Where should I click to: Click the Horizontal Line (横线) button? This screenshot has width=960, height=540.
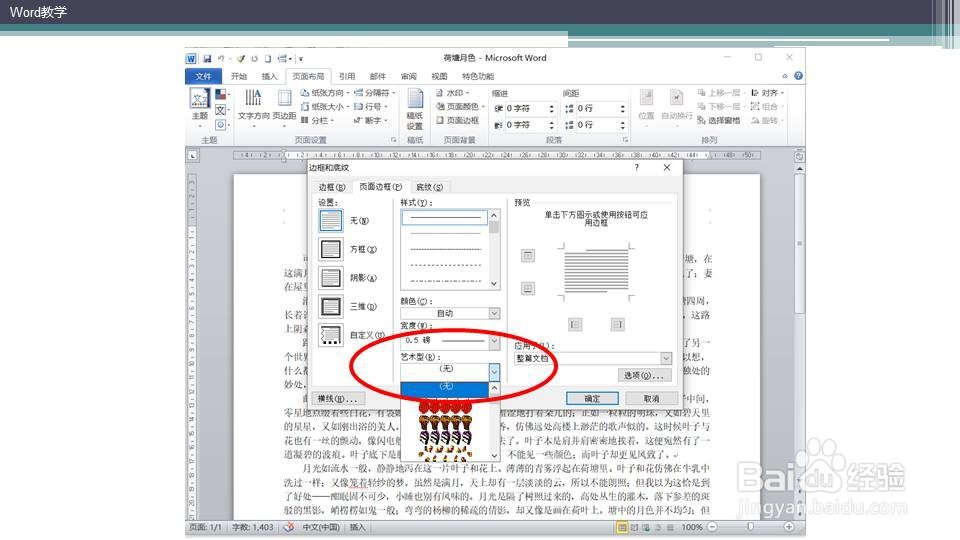pos(337,399)
